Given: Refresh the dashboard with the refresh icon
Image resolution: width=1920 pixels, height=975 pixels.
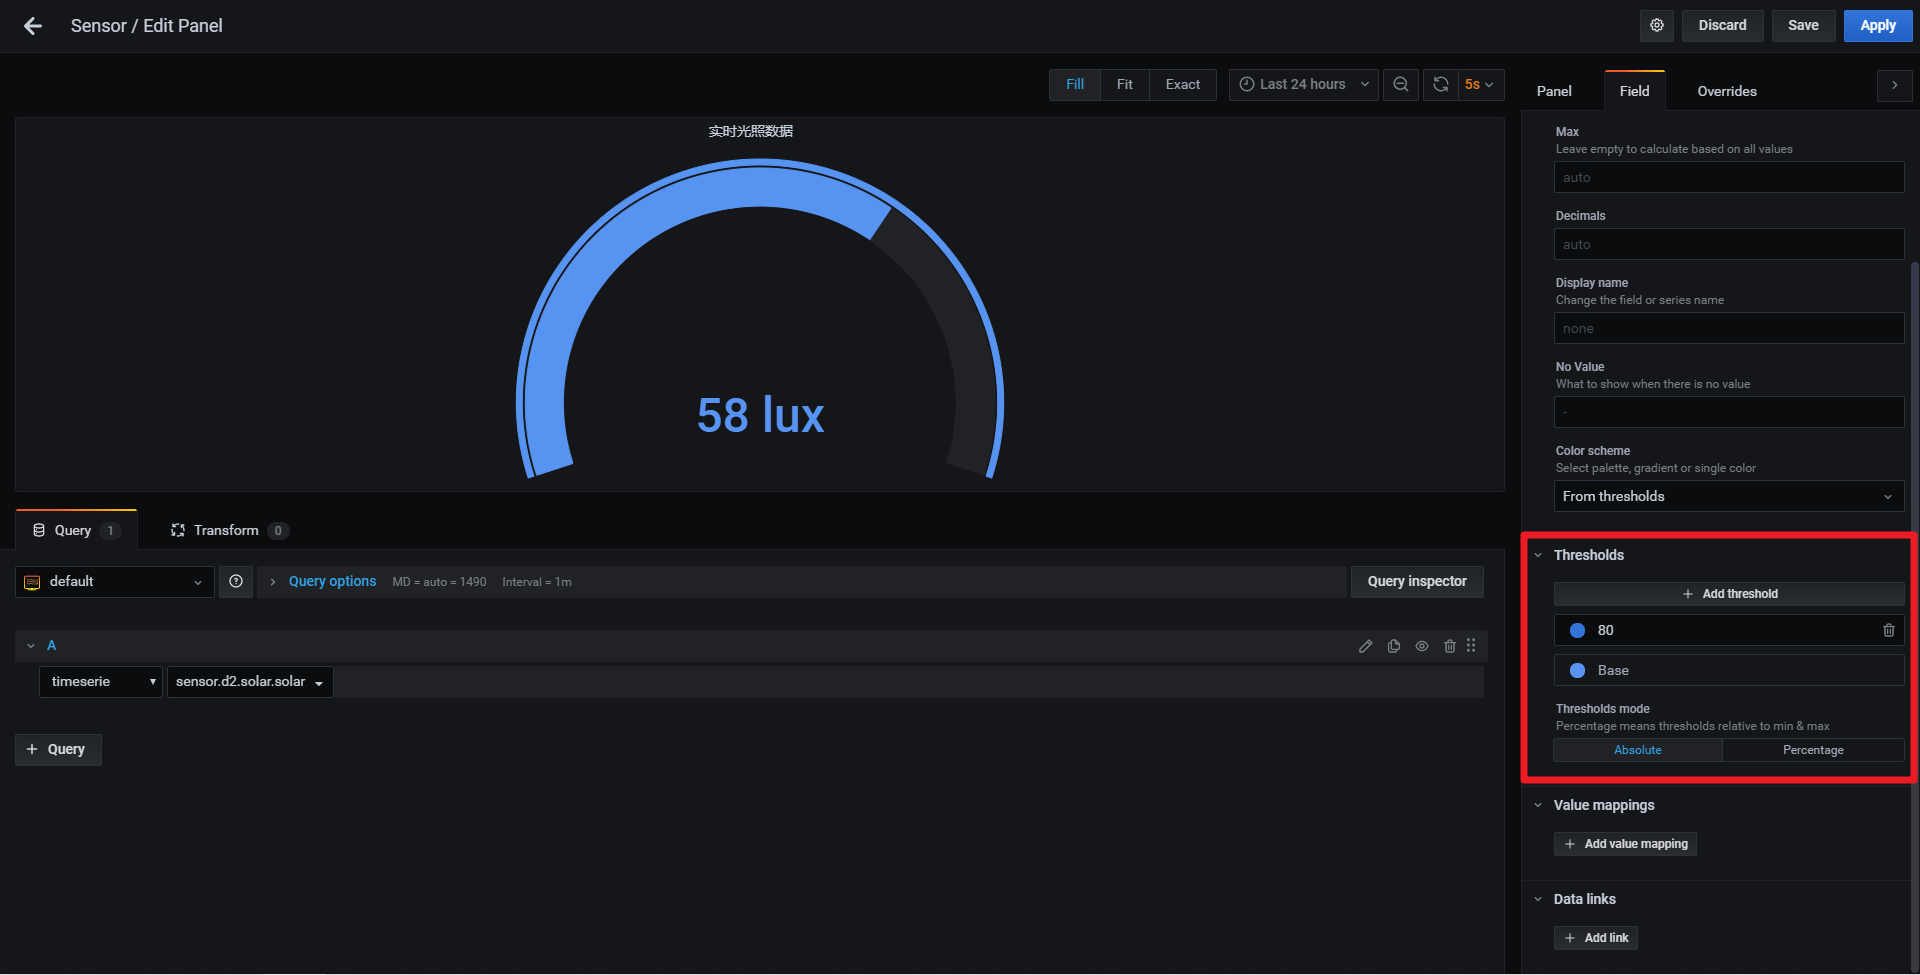Looking at the screenshot, I should [1440, 84].
